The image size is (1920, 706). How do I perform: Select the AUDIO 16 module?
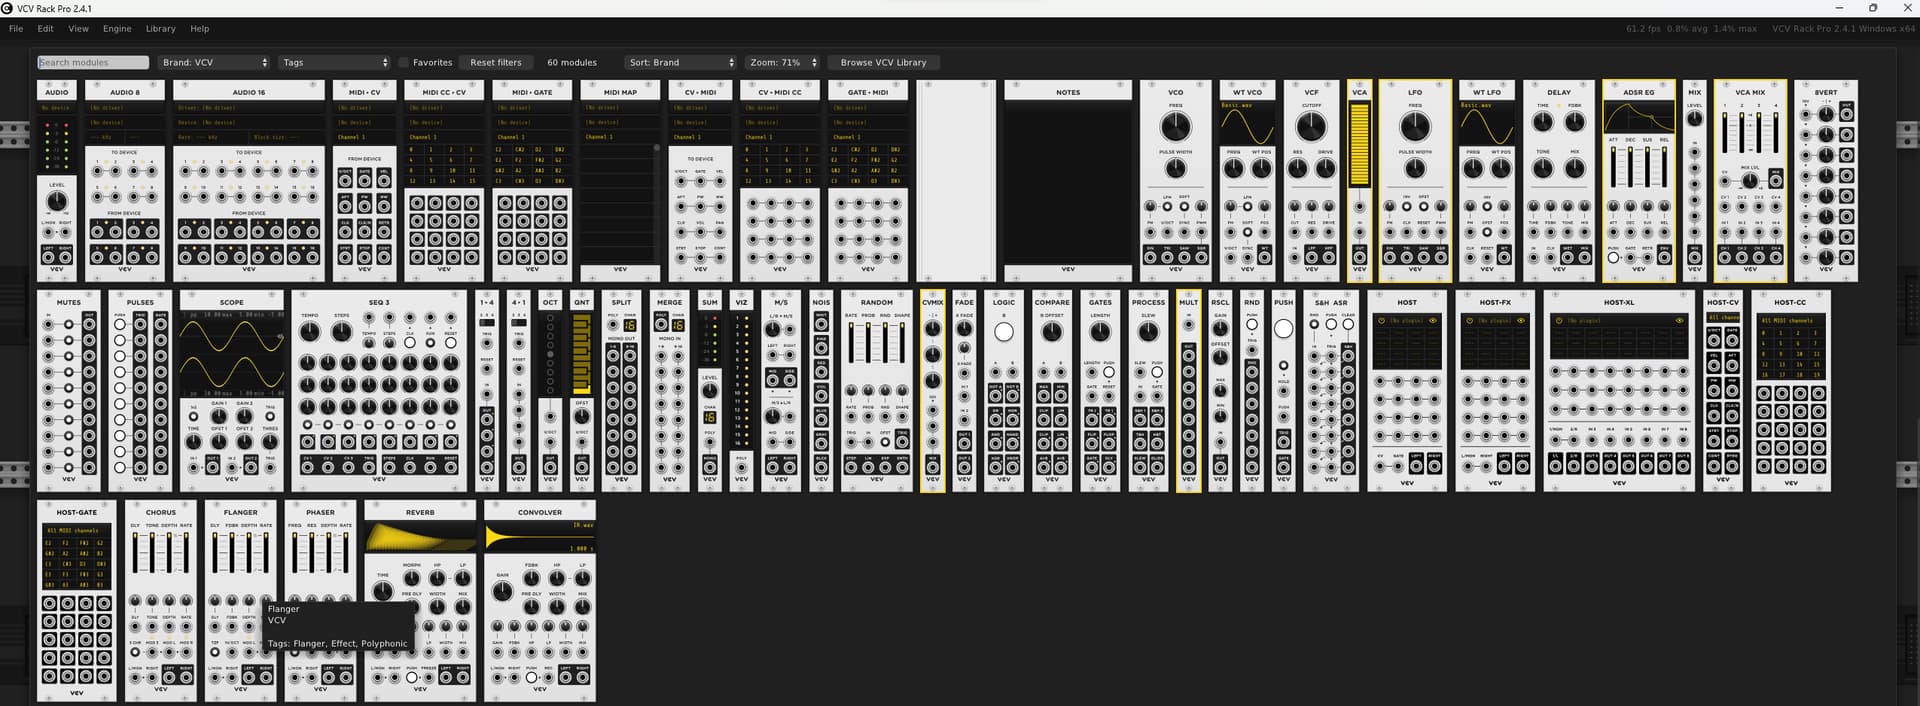[x=249, y=181]
